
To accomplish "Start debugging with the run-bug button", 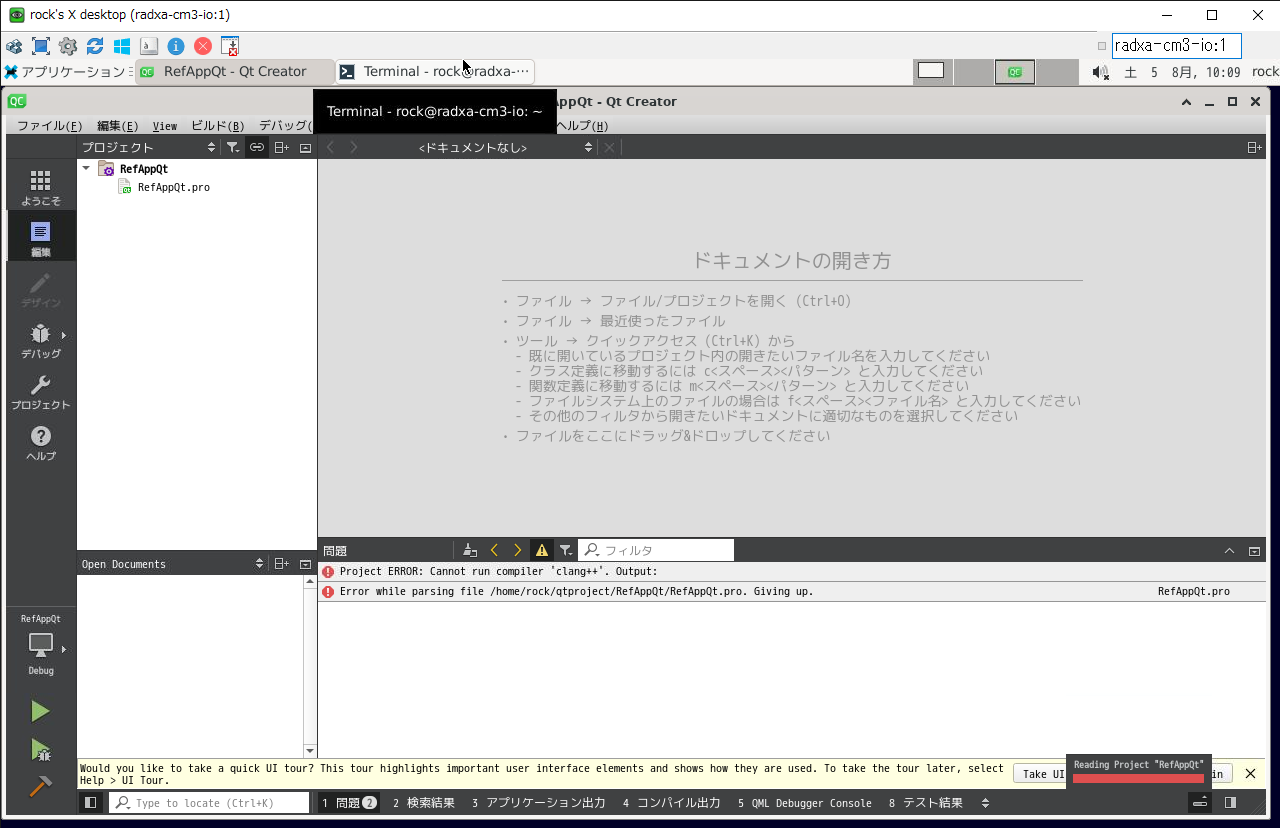I will tap(40, 749).
